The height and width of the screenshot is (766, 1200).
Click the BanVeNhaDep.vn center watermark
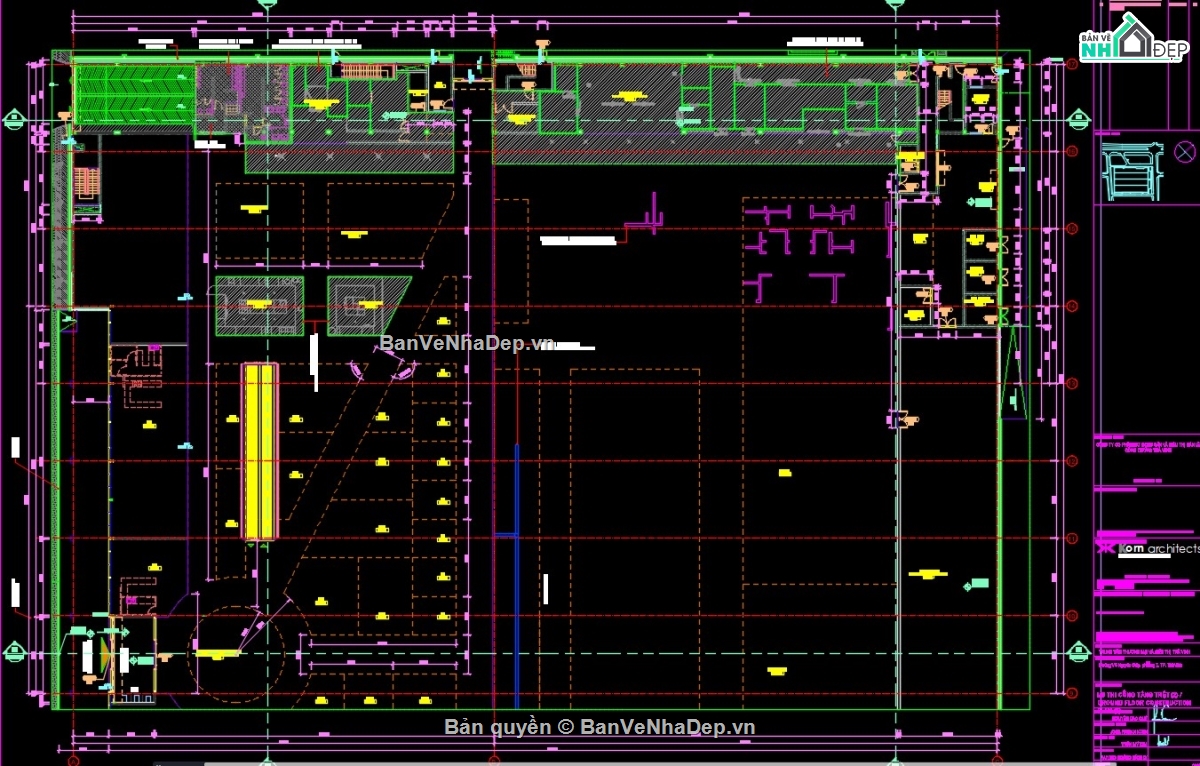coord(466,343)
